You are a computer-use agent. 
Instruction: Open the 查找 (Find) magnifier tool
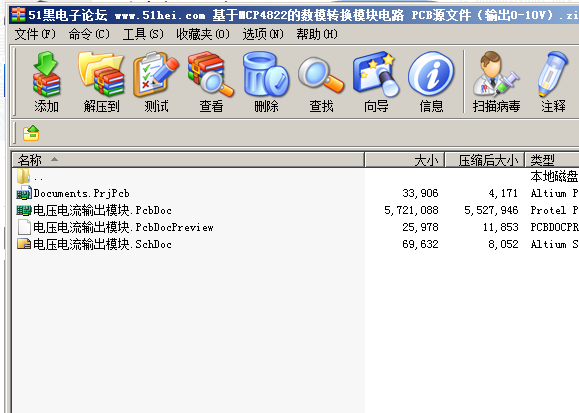pyautogui.click(x=321, y=82)
